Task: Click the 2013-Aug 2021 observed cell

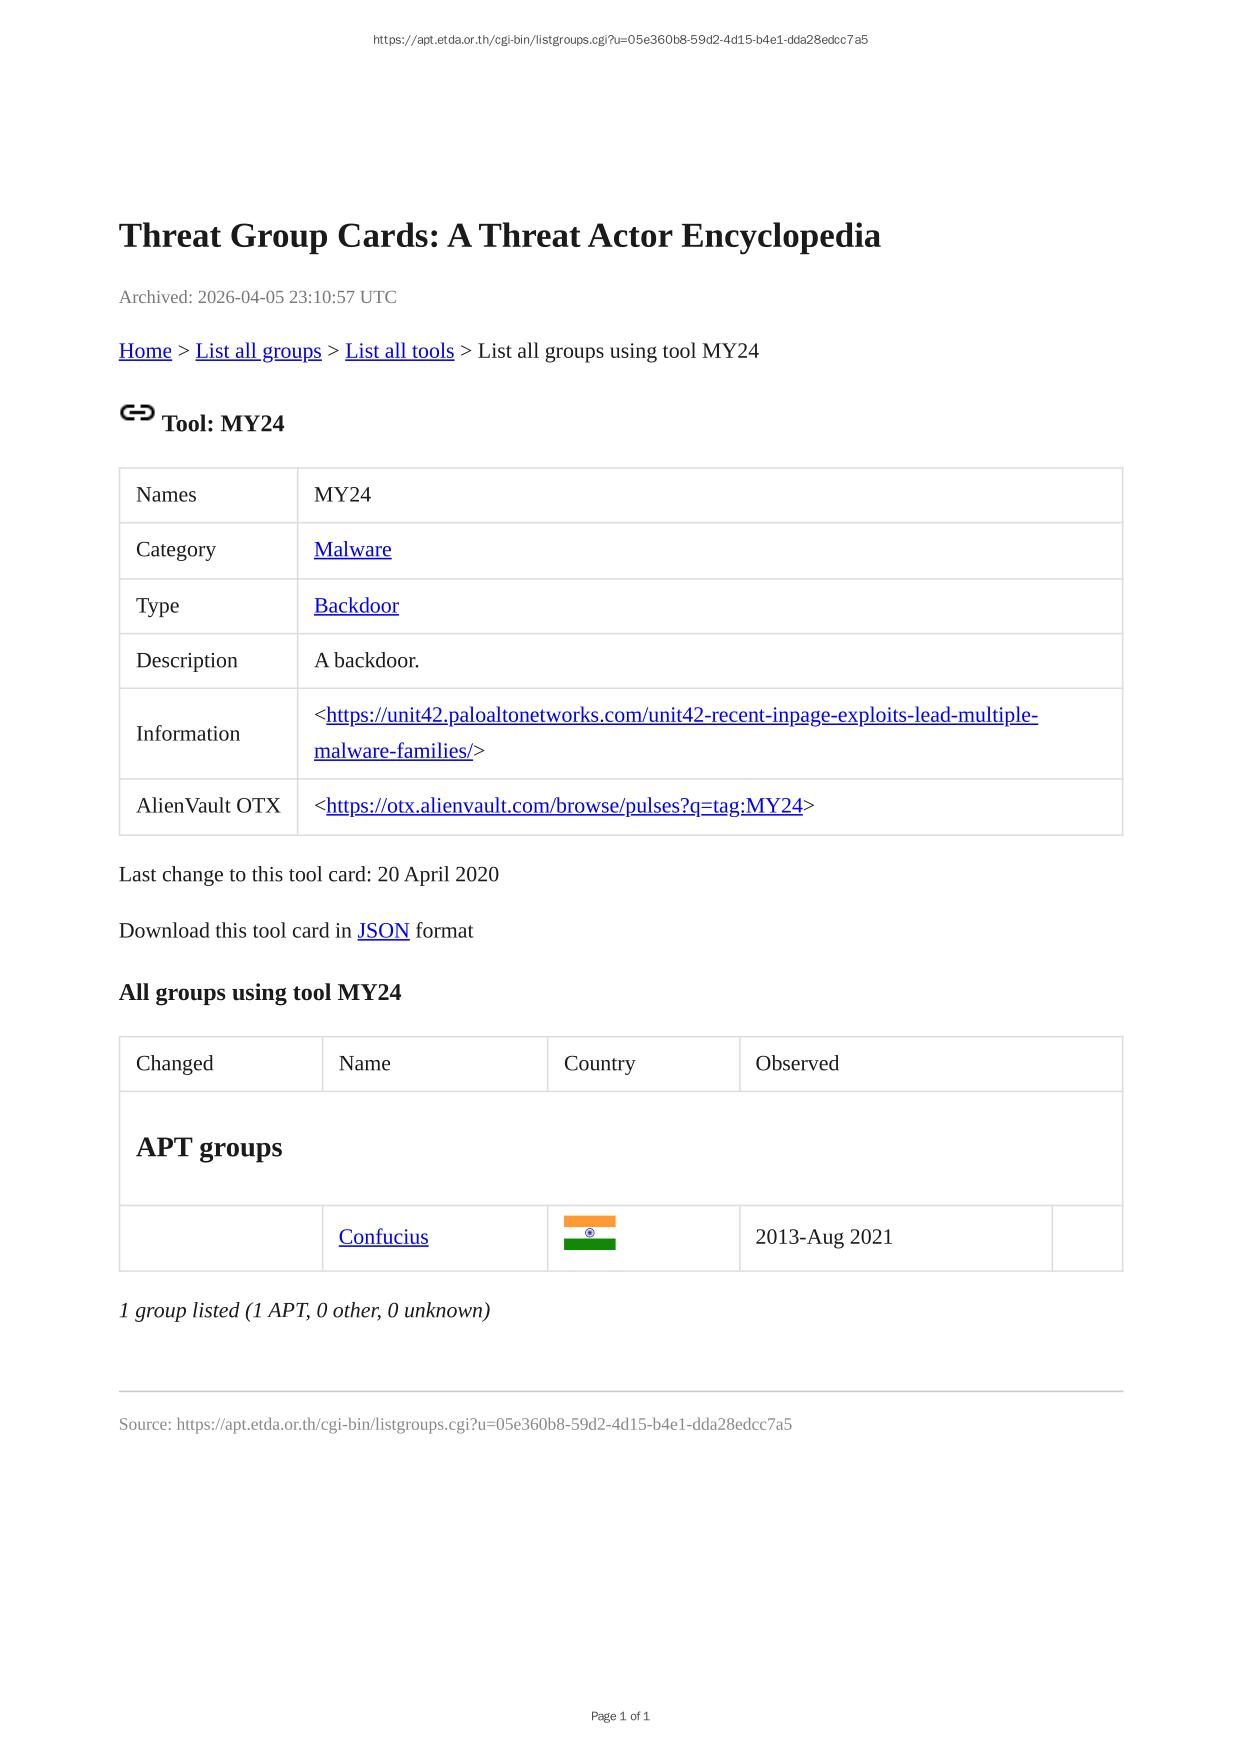Action: (823, 1237)
